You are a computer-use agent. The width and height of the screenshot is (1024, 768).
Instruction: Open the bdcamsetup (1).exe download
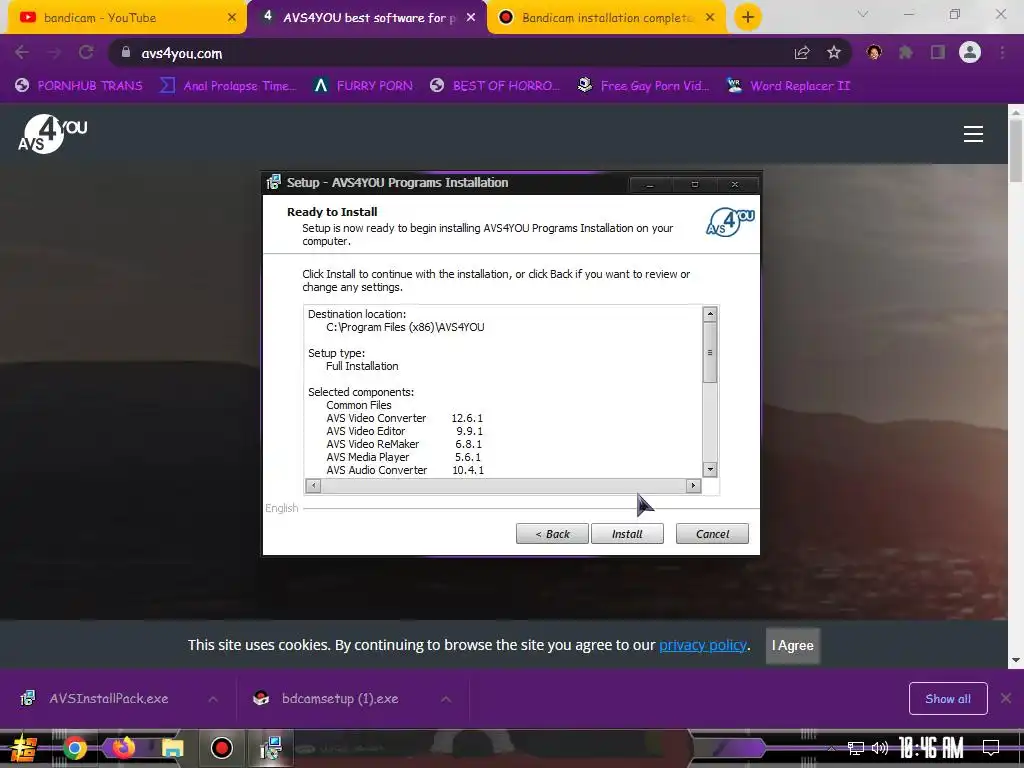[340, 699]
